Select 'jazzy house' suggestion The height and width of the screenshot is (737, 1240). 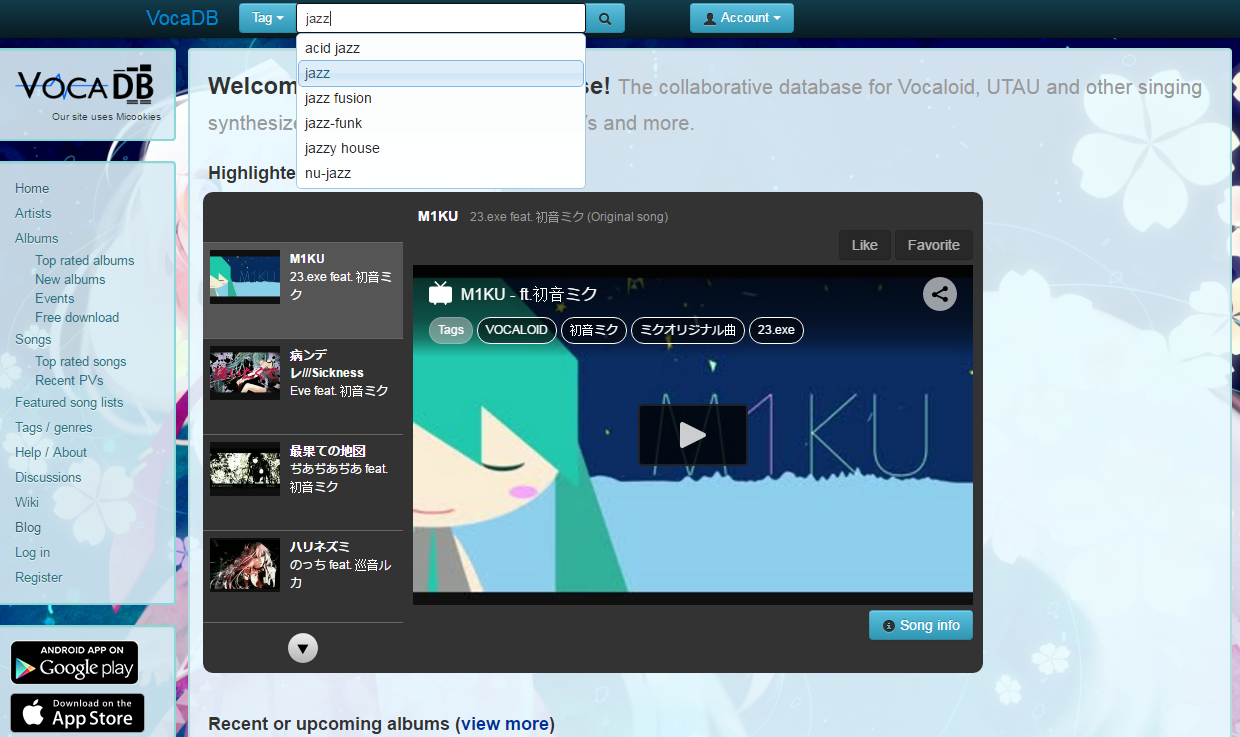[441, 148]
